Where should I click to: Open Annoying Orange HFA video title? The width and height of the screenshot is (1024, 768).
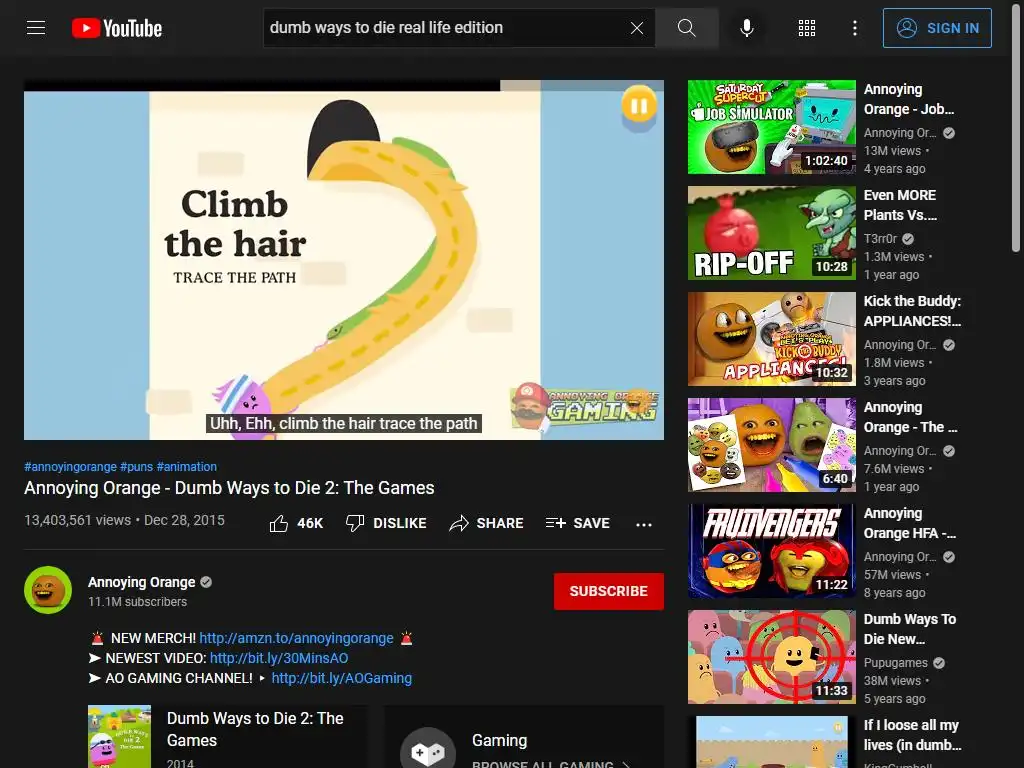point(910,523)
